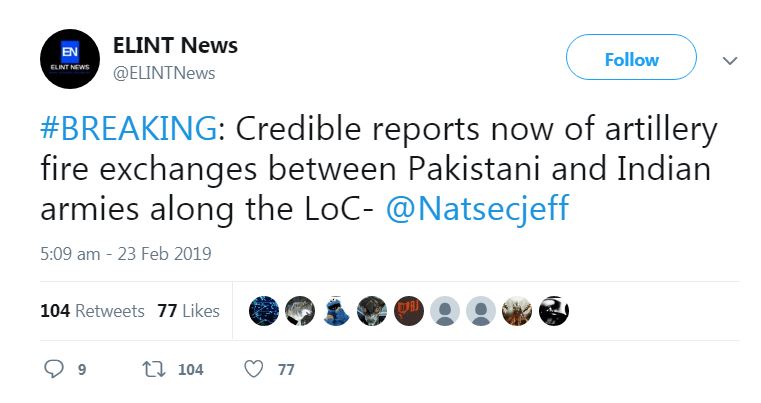View the 77 Likes list
The width and height of the screenshot is (761, 403).
[188, 311]
